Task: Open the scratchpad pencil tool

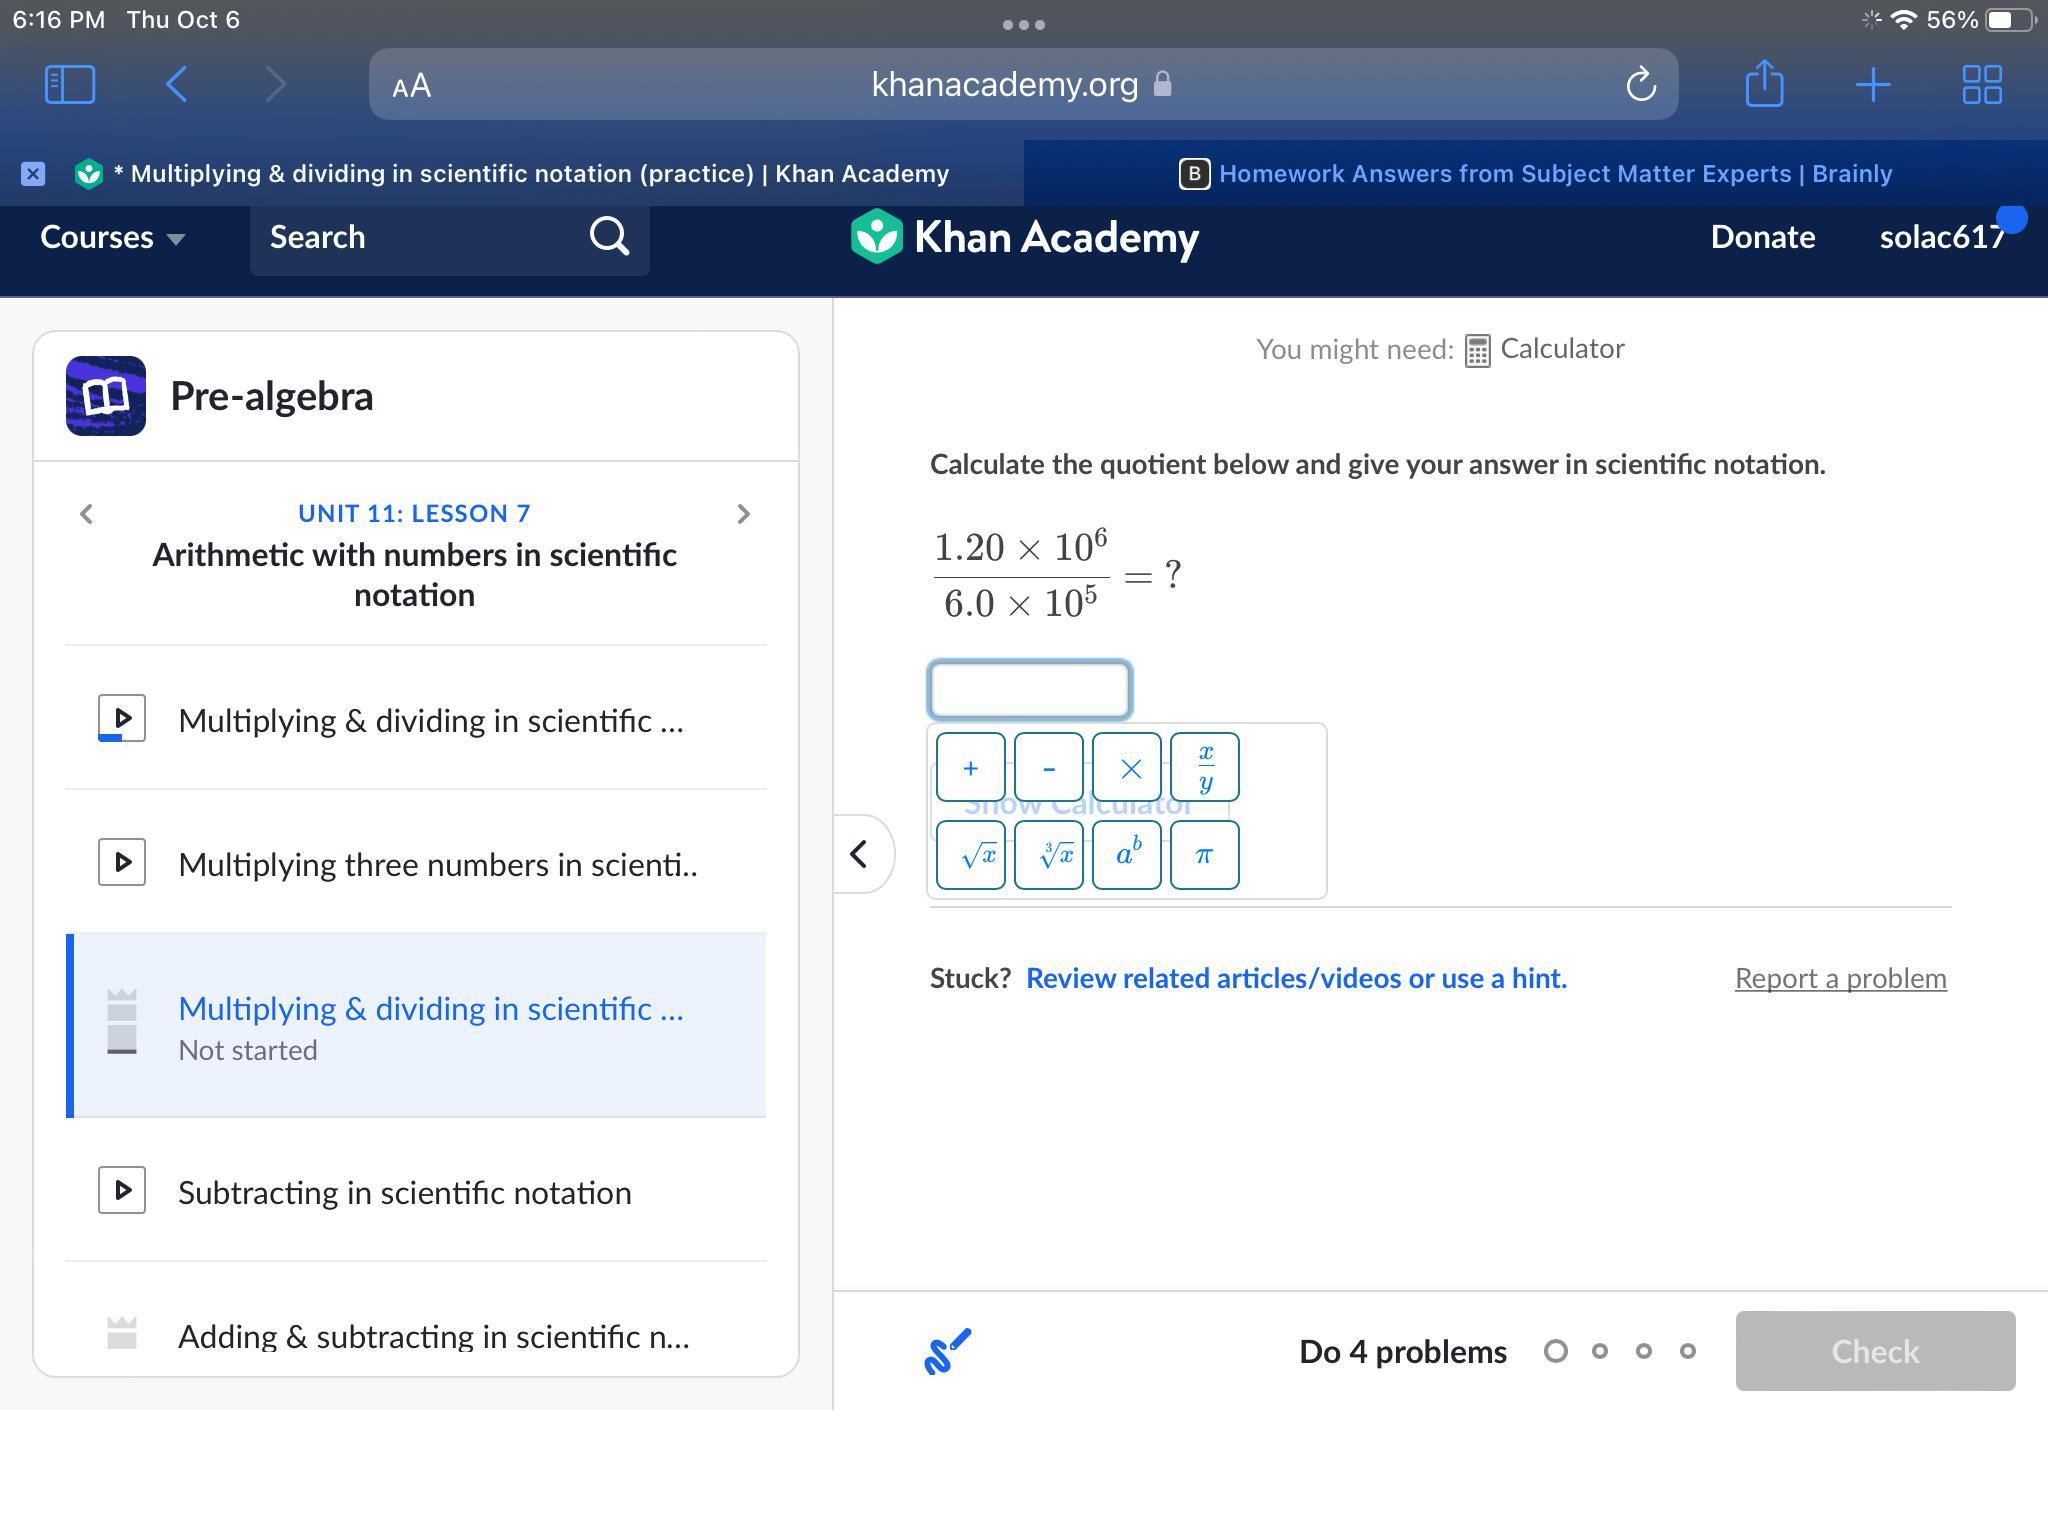Action: tap(947, 1351)
